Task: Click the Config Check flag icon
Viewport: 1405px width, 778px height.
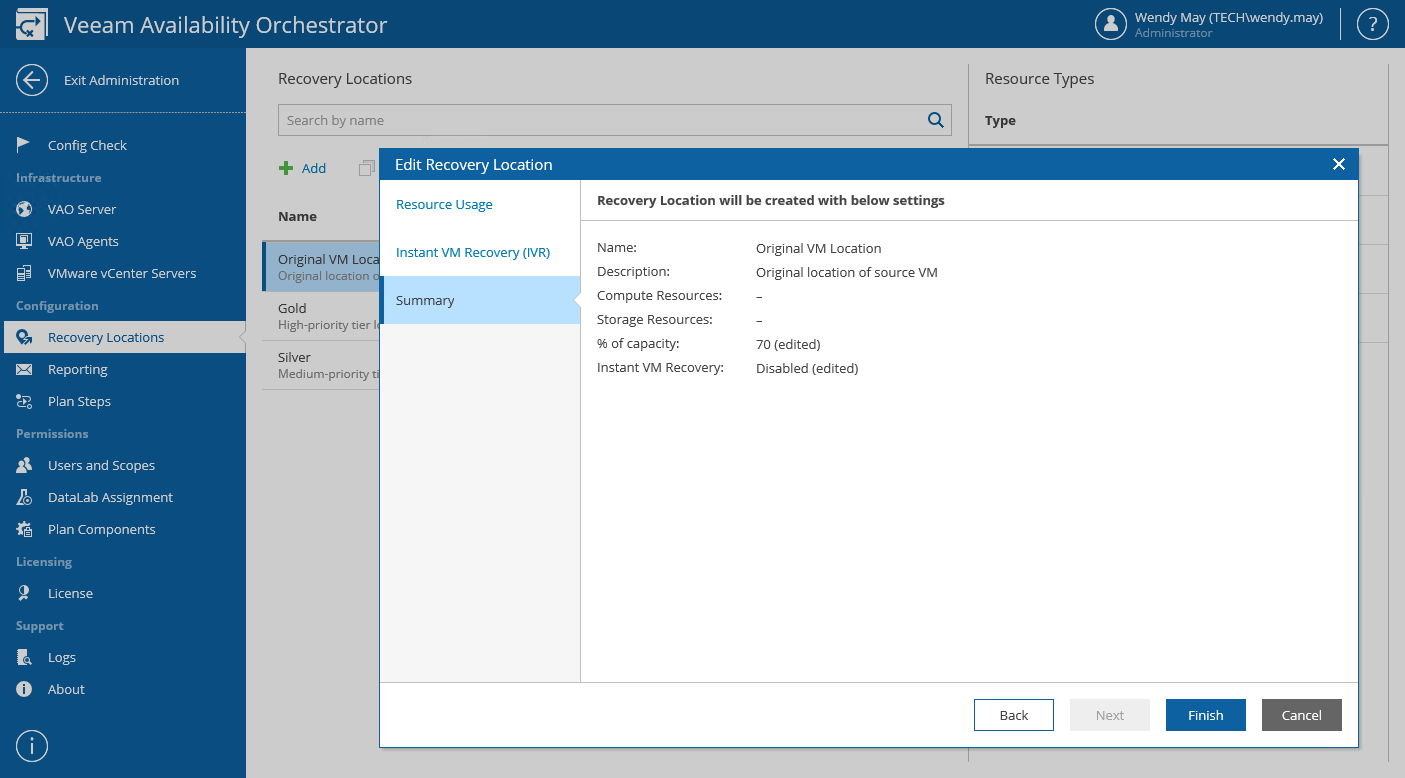Action: click(x=24, y=145)
